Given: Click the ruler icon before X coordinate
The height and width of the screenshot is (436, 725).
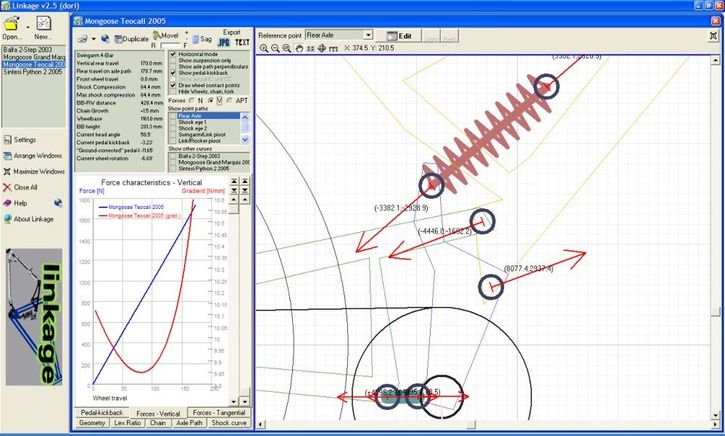Looking at the screenshot, I should (x=333, y=48).
